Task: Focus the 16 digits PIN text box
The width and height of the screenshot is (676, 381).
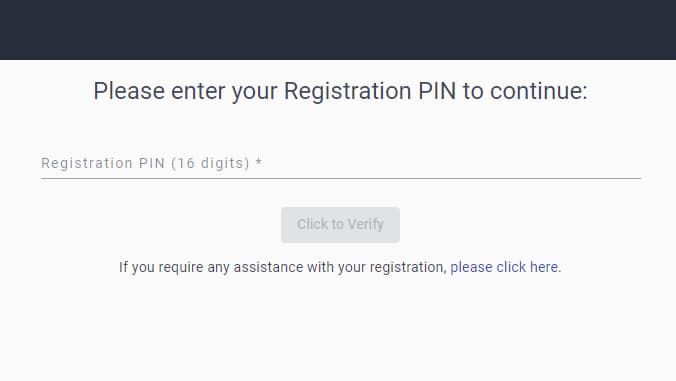Action: (x=341, y=164)
